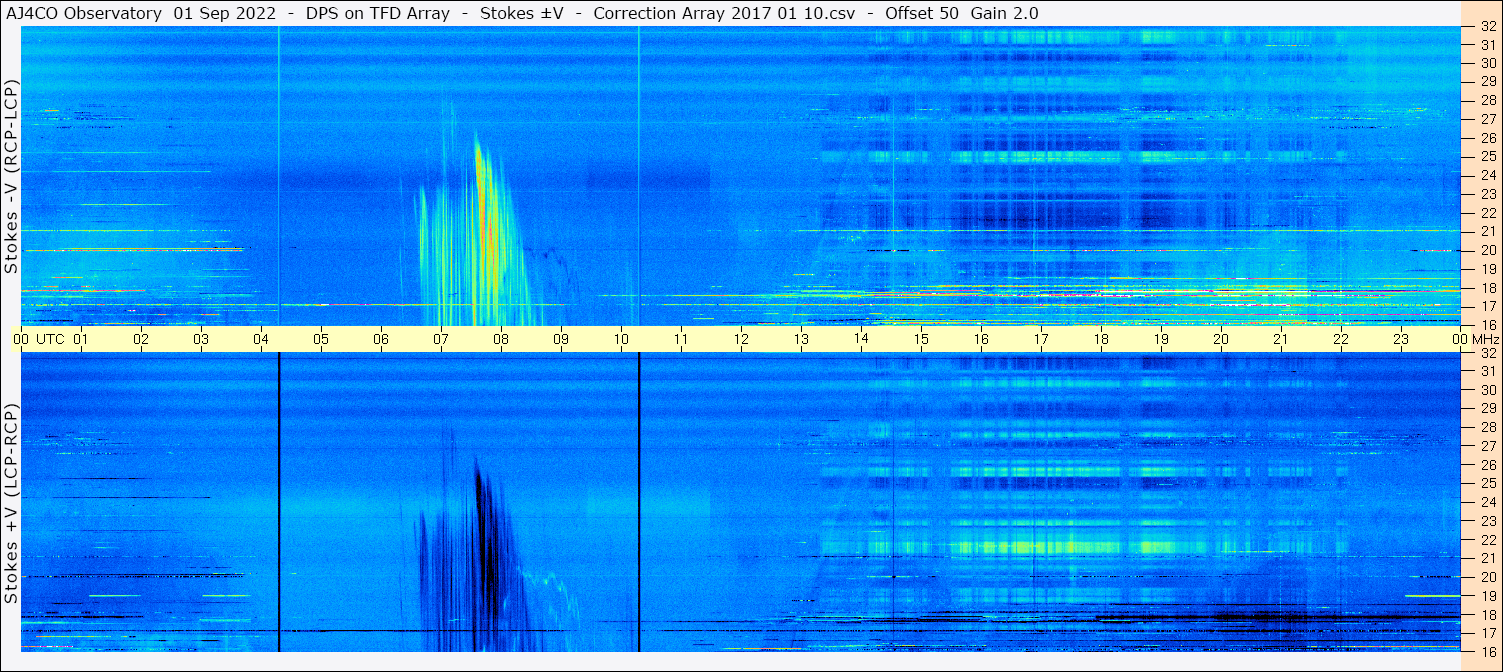Select the 18 hour tick on time axis

tap(1101, 339)
